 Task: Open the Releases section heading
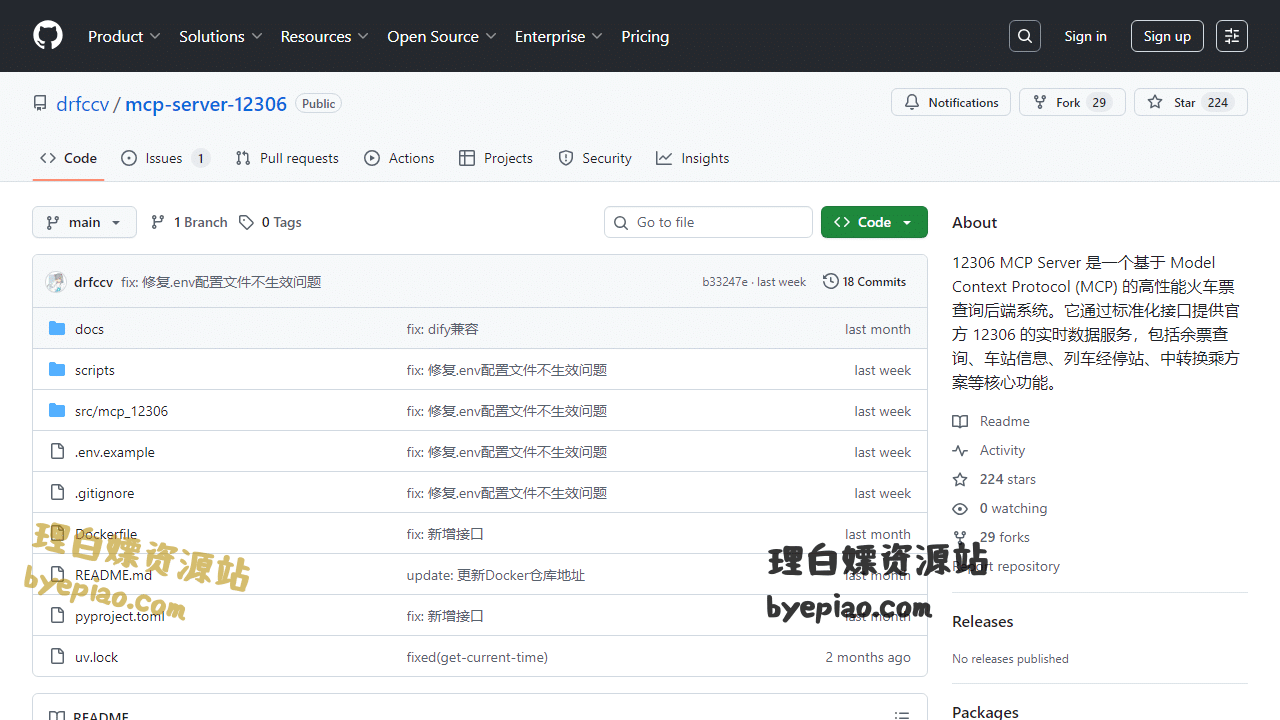tap(983, 621)
